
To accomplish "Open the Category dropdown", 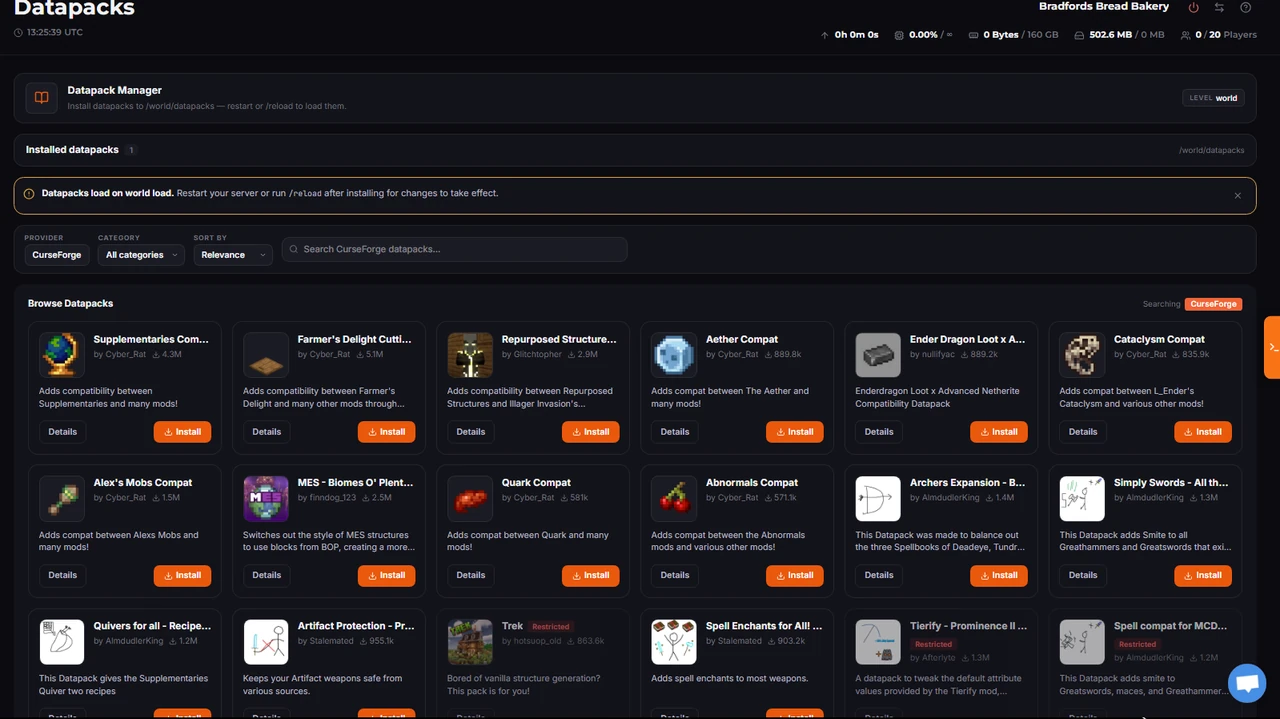I will 141,255.
